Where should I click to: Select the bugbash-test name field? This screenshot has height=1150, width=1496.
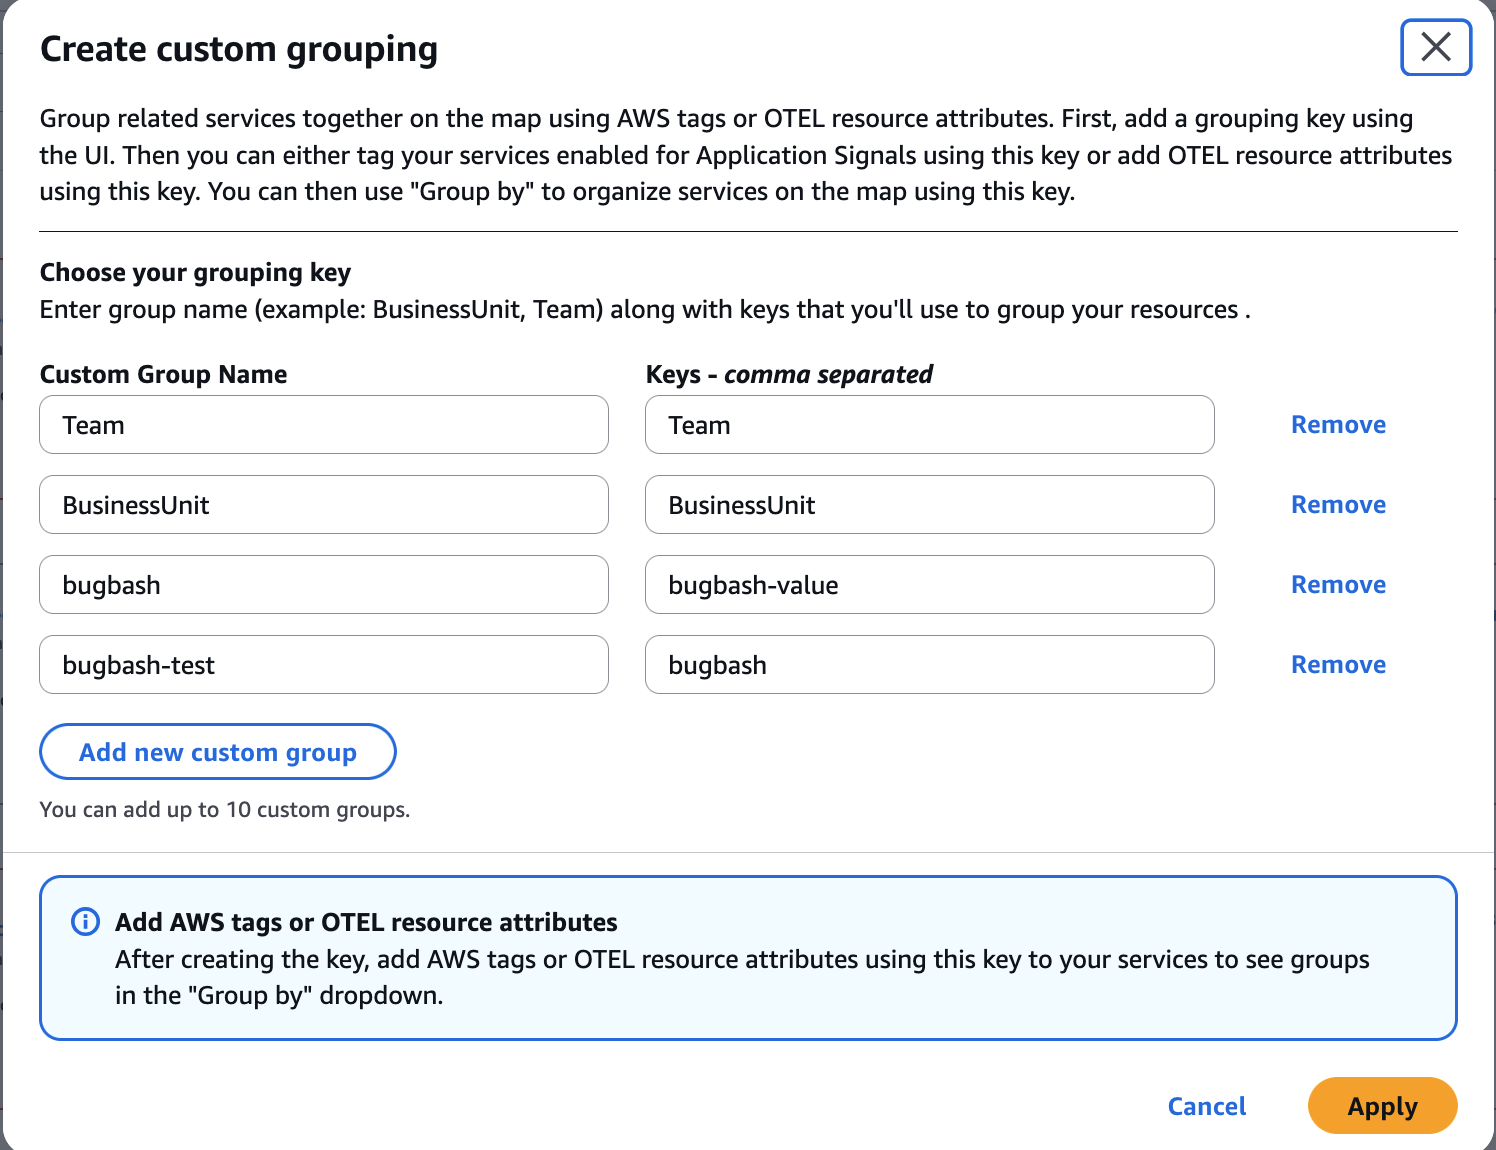tap(324, 664)
